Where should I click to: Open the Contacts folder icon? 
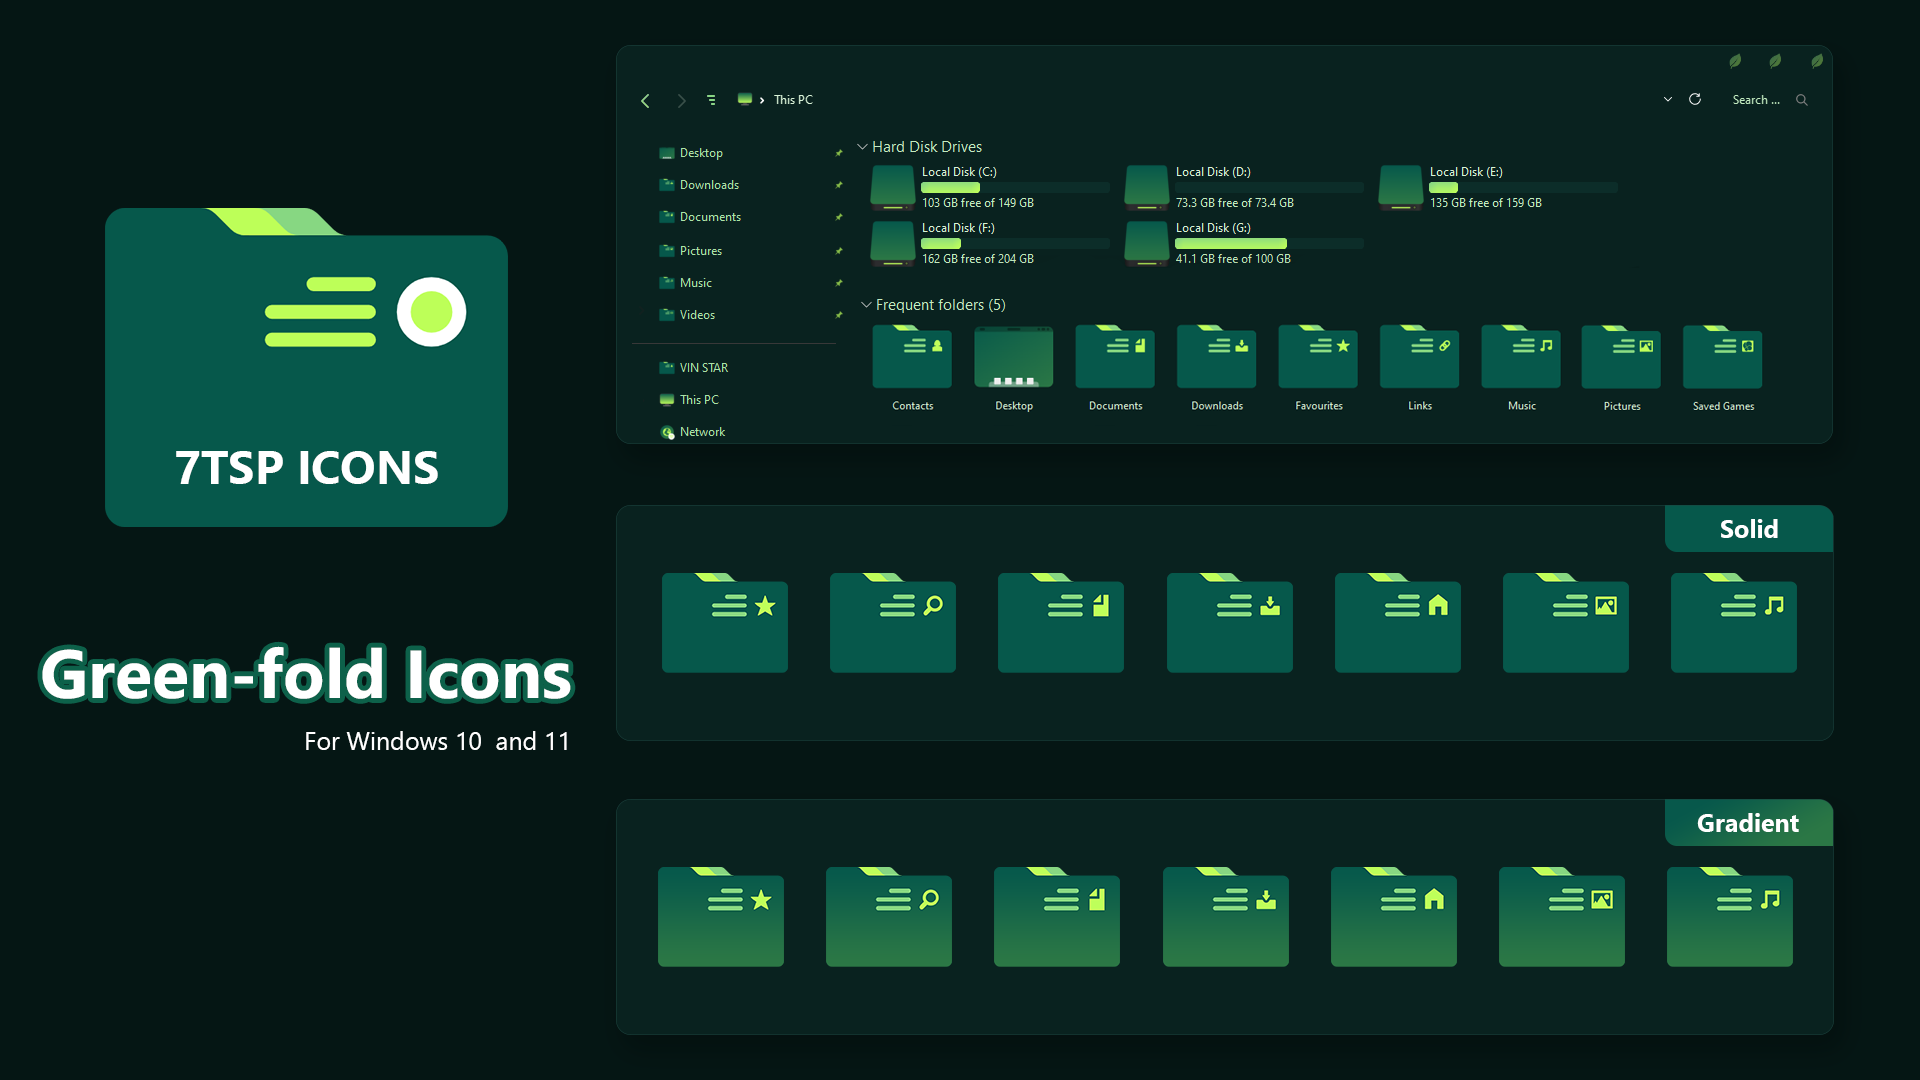point(911,357)
